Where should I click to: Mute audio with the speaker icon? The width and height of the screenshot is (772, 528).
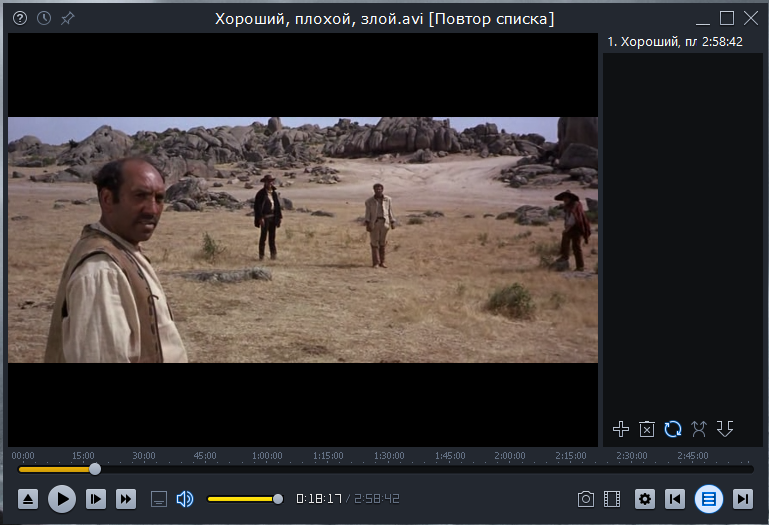[185, 499]
